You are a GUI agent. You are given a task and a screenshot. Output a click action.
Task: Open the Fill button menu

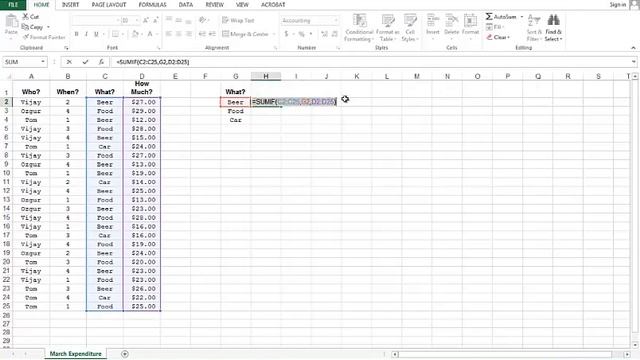pos(494,27)
